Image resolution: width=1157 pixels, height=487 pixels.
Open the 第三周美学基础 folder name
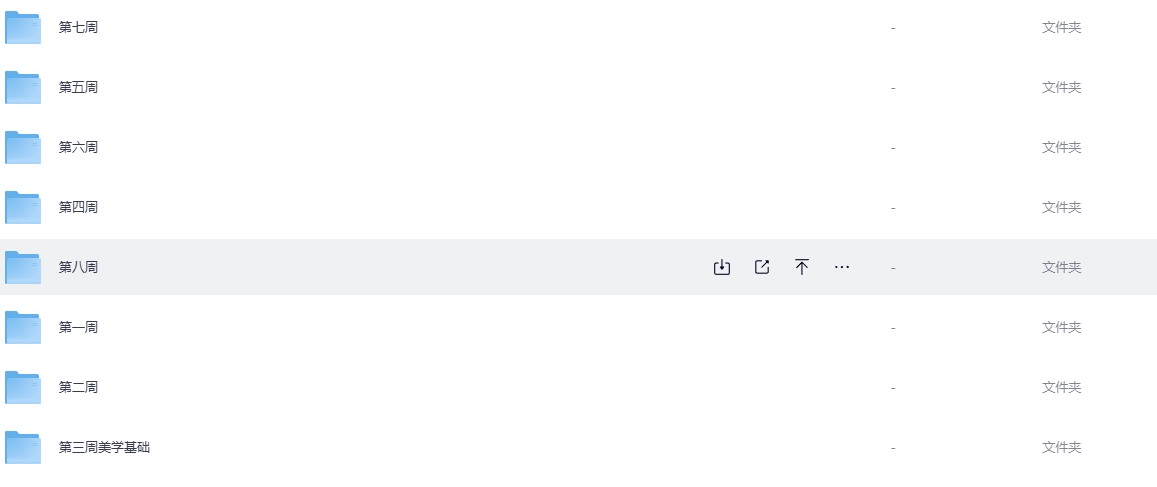pyautogui.click(x=104, y=448)
